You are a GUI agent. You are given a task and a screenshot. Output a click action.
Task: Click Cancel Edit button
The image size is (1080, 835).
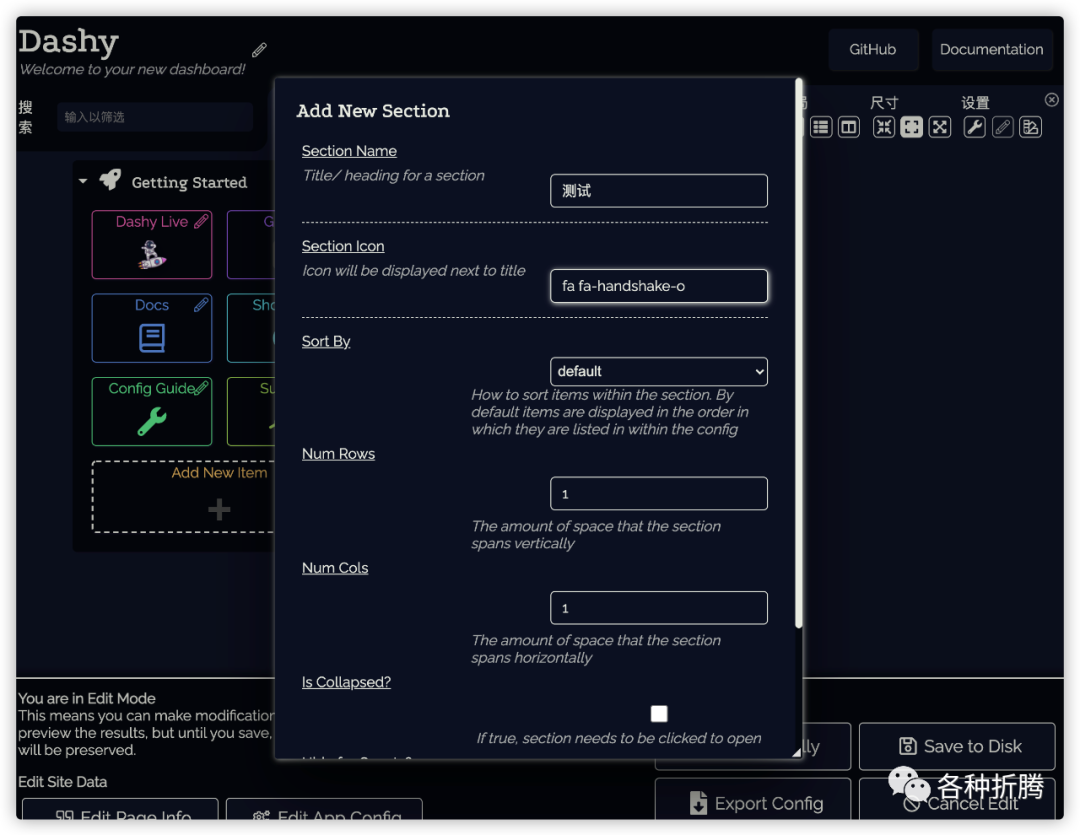coord(957,799)
